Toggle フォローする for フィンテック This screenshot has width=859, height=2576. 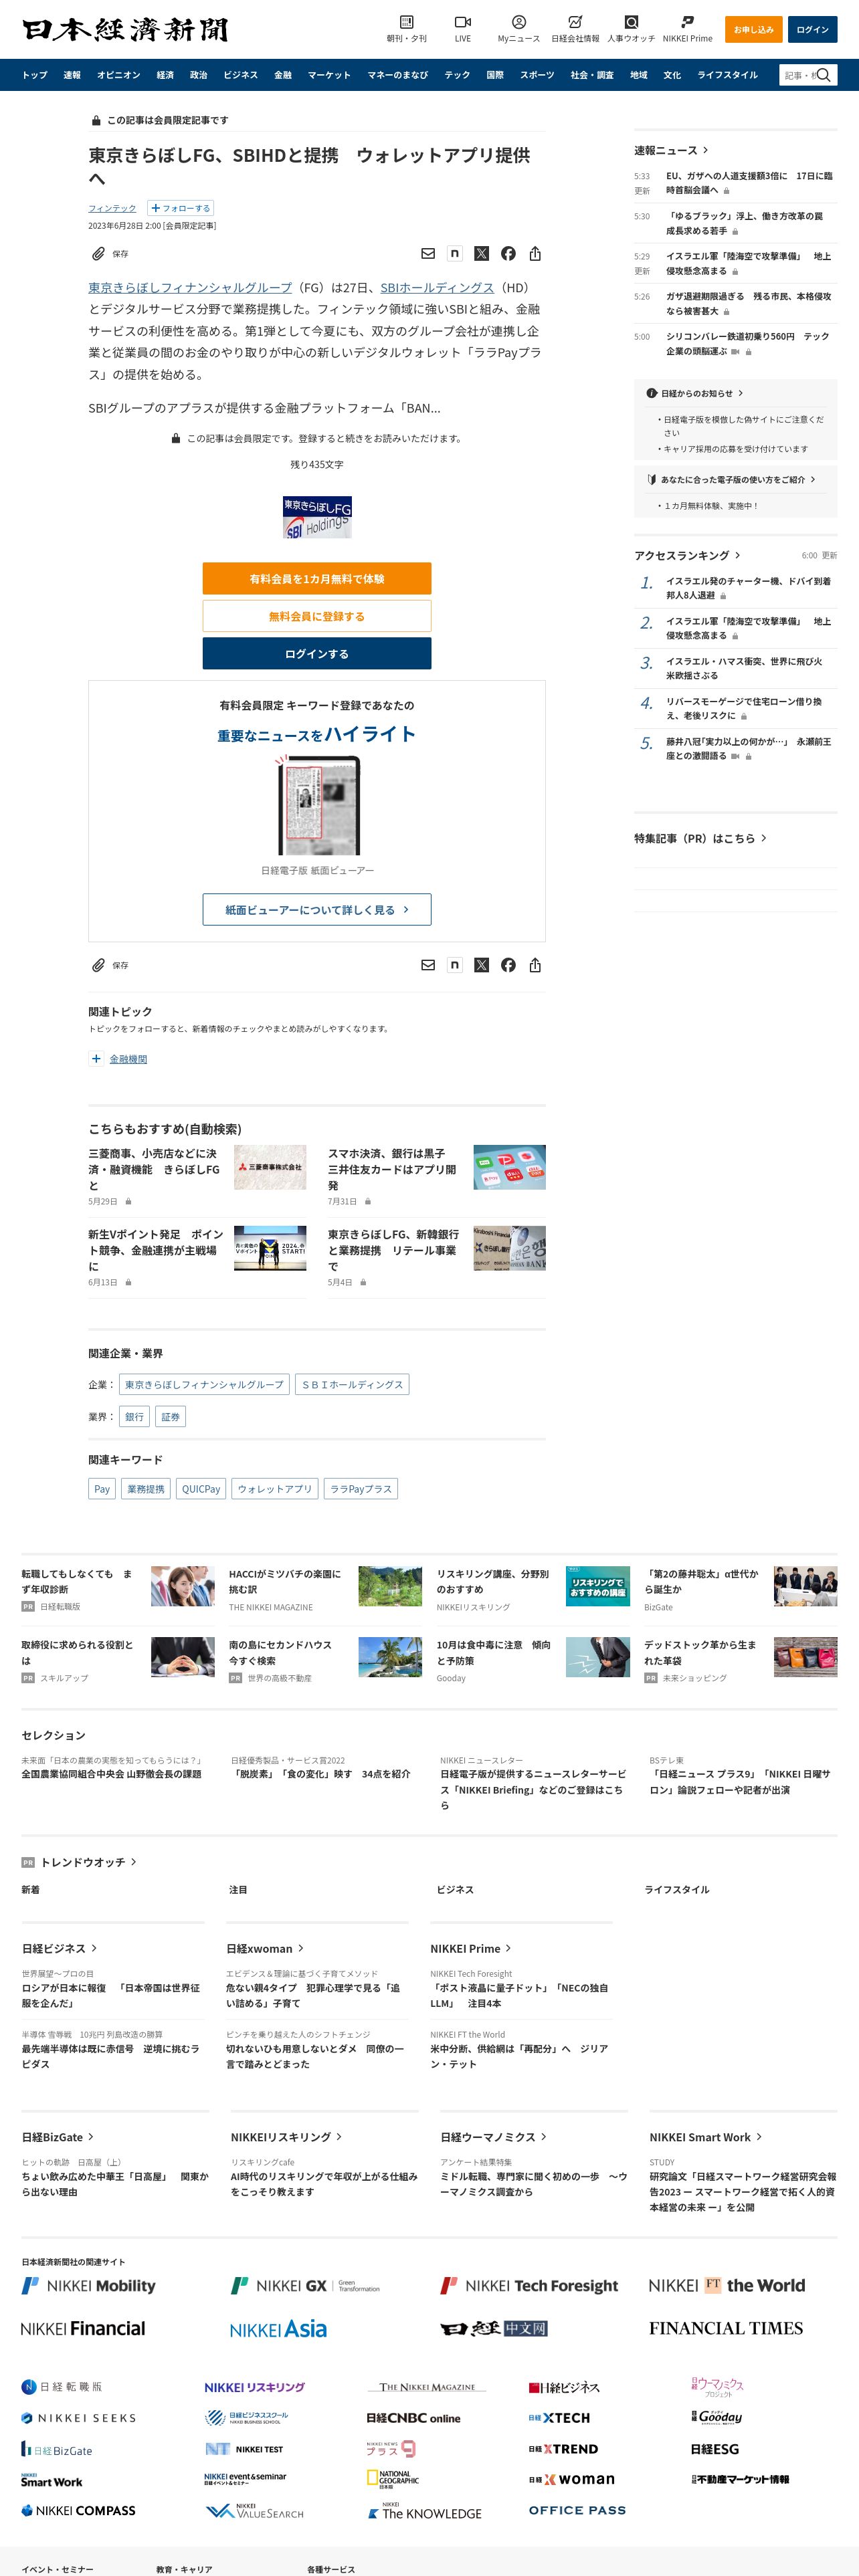(180, 208)
